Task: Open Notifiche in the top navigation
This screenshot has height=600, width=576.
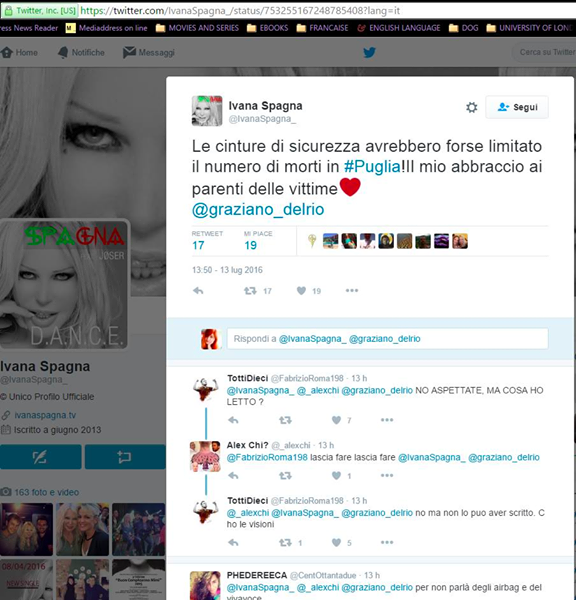Action: tap(81, 52)
